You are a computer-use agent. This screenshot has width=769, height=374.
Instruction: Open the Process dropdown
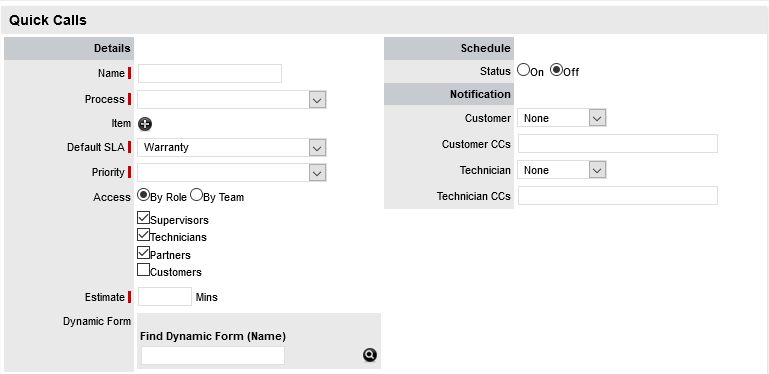[x=232, y=100]
